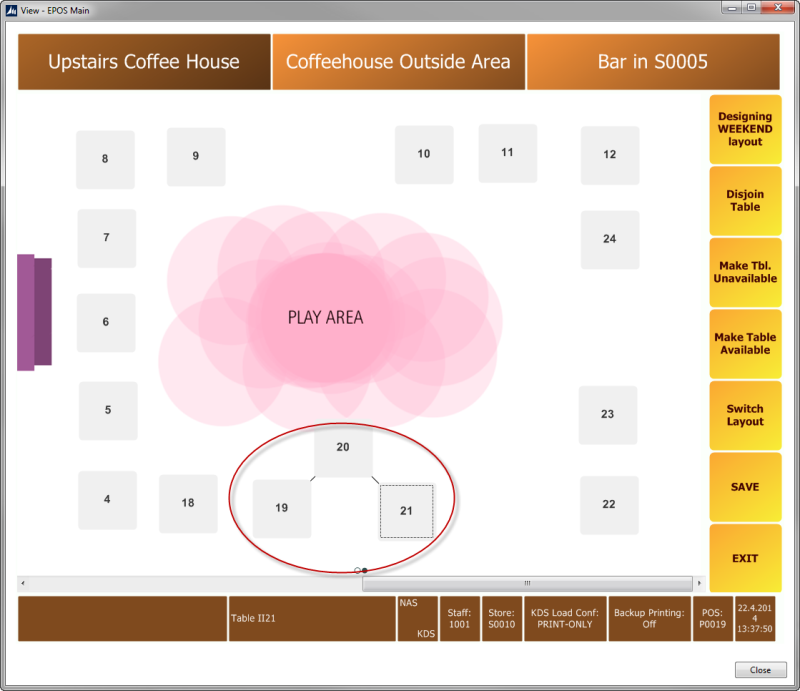This screenshot has width=800, height=691.
Task: Select table 8
Action: pyautogui.click(x=106, y=160)
